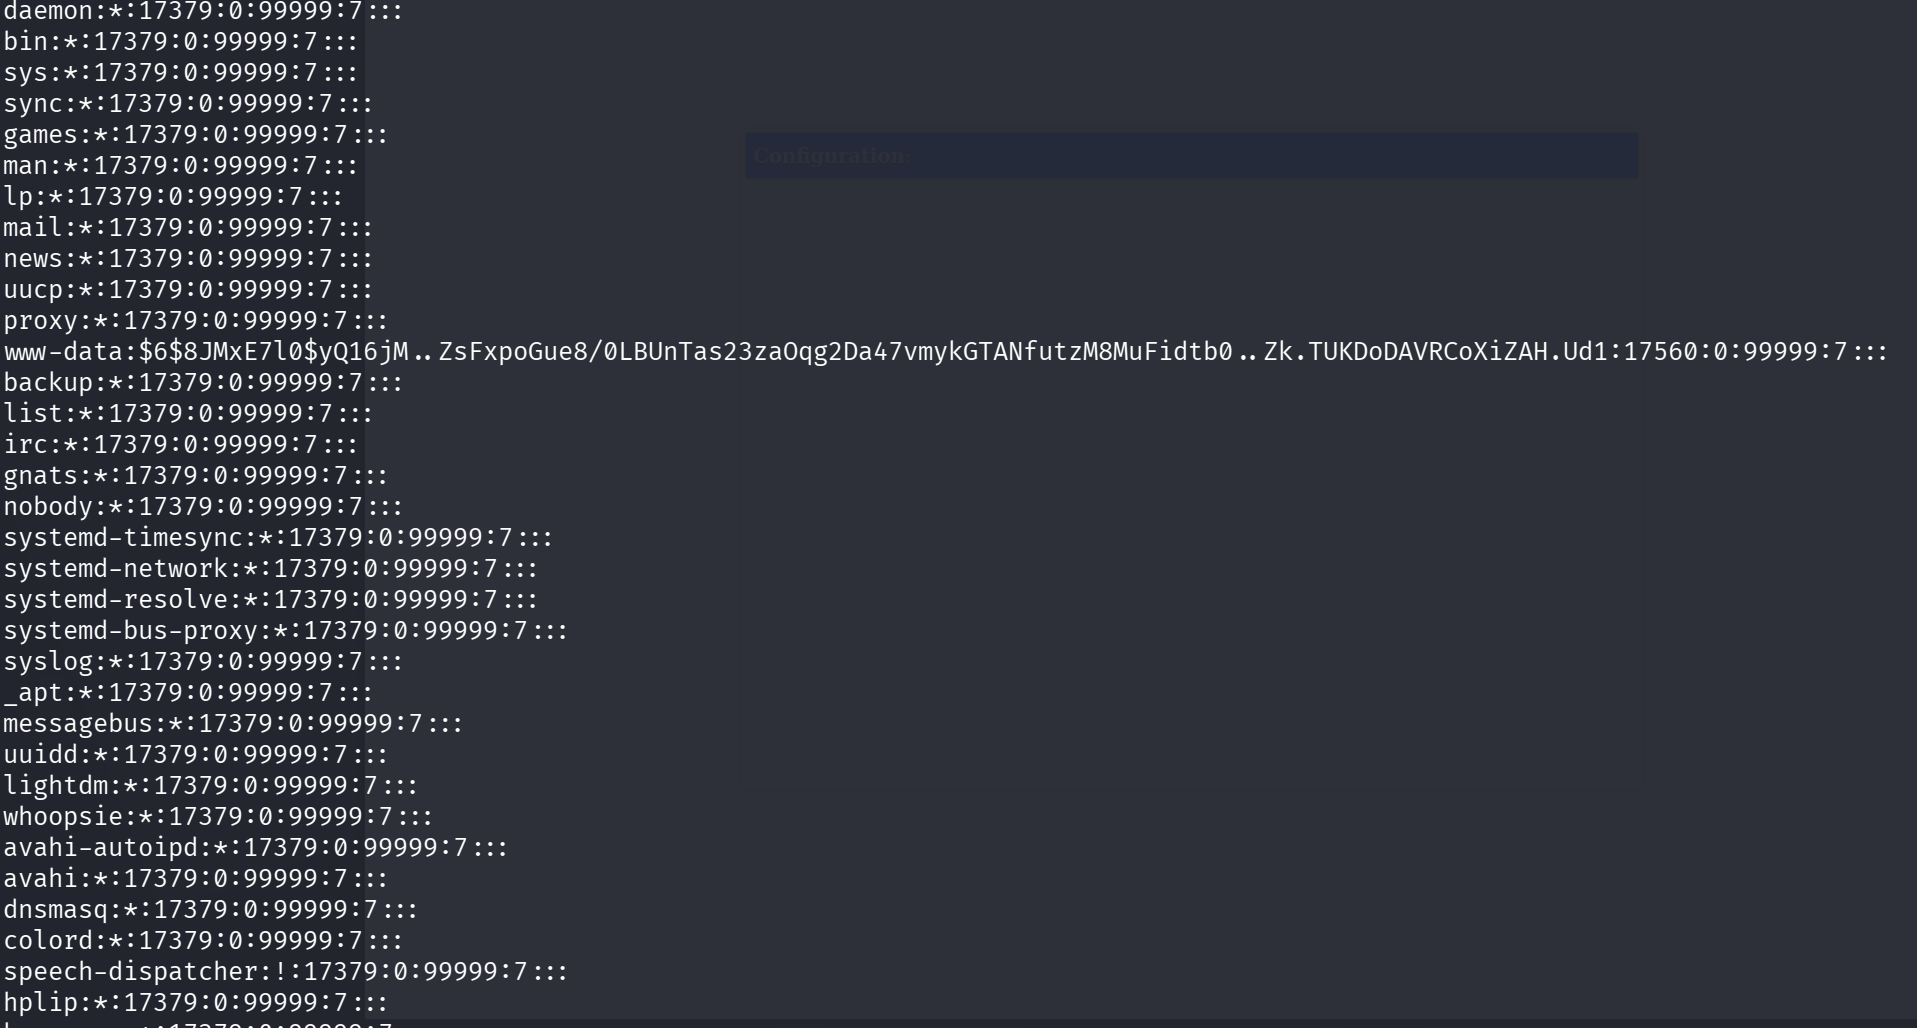Select the sync:*:17379 entry
Viewport: 1917px width, 1028px height.
(x=188, y=104)
